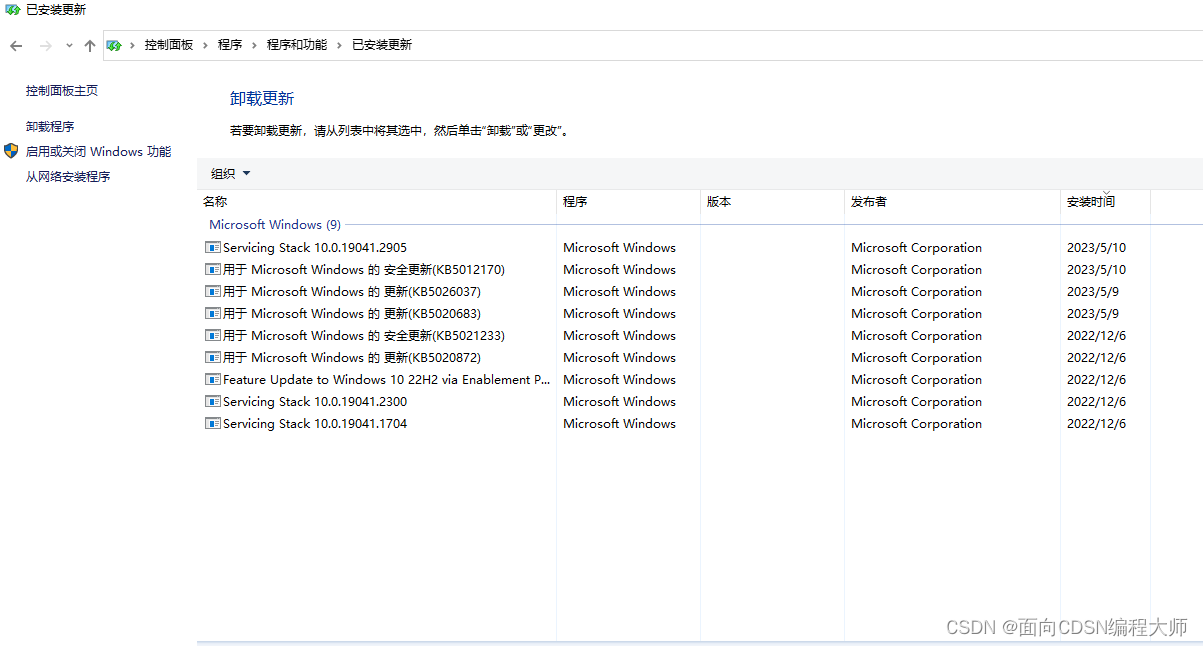Click the 2023/5/10 date of KB5012170 row
Viewport: 1203px width, 646px height.
(1096, 269)
